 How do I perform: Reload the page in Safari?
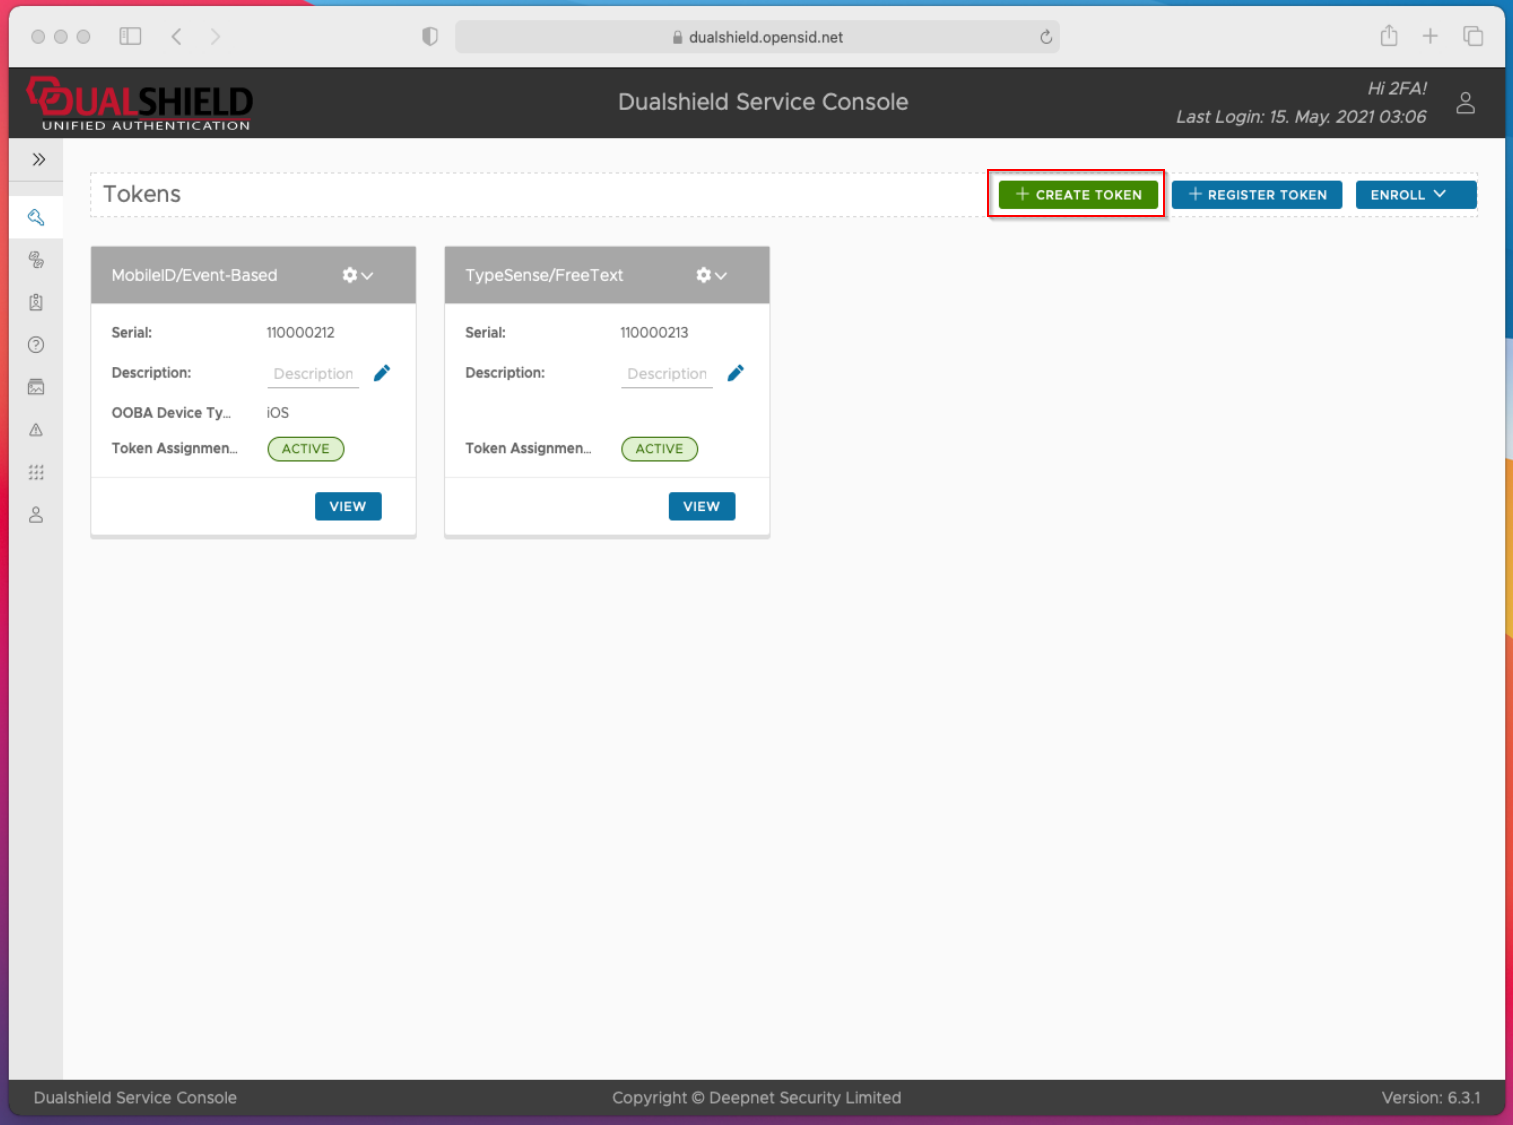coord(1046,37)
